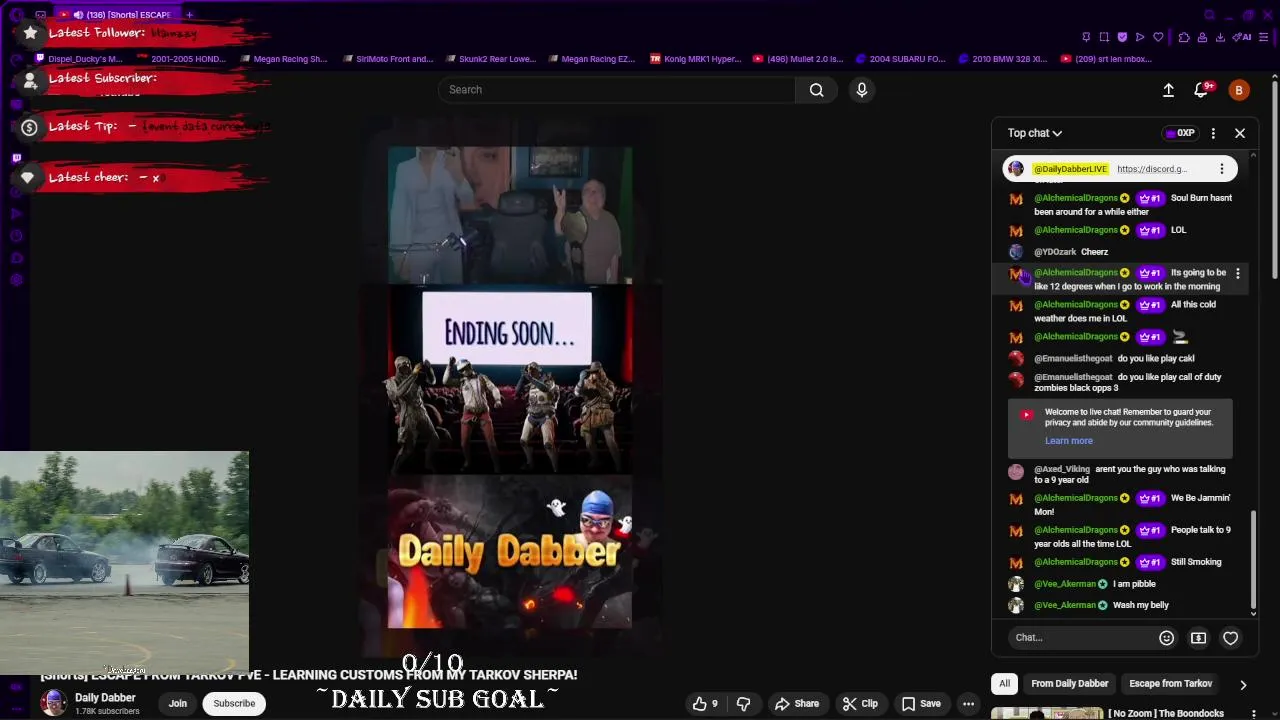1280x720 pixels.
Task: Select Escape from Tarkov chip
Action: pyautogui.click(x=1170, y=684)
